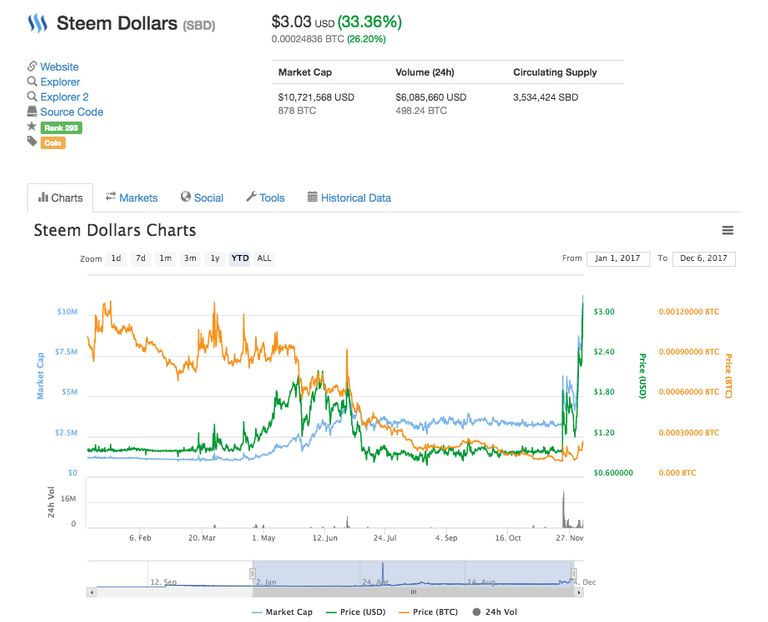The width and height of the screenshot is (768, 622).
Task: Toggle the Price (USD) series legend
Action: point(356,612)
